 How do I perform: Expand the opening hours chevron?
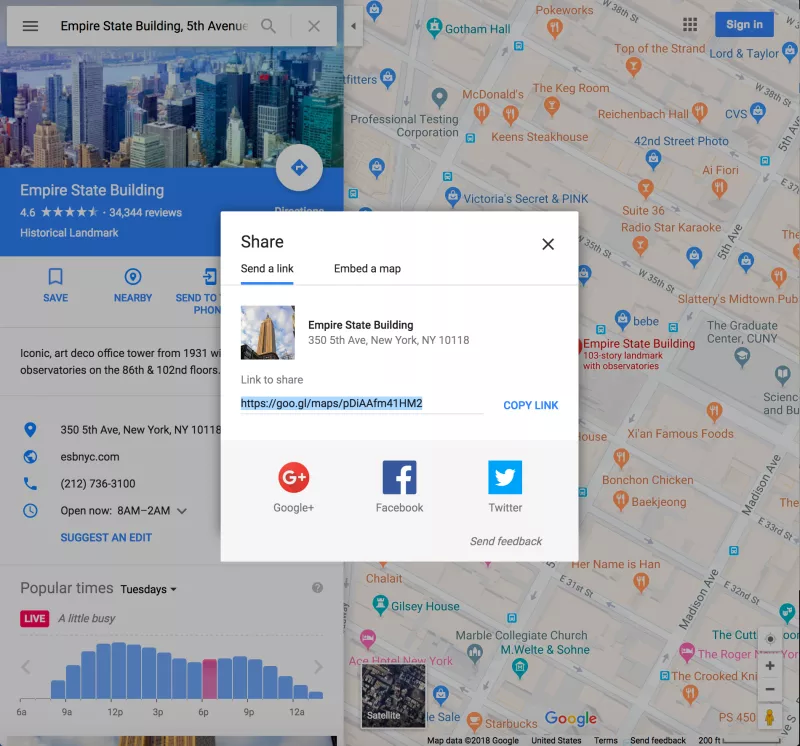click(182, 511)
